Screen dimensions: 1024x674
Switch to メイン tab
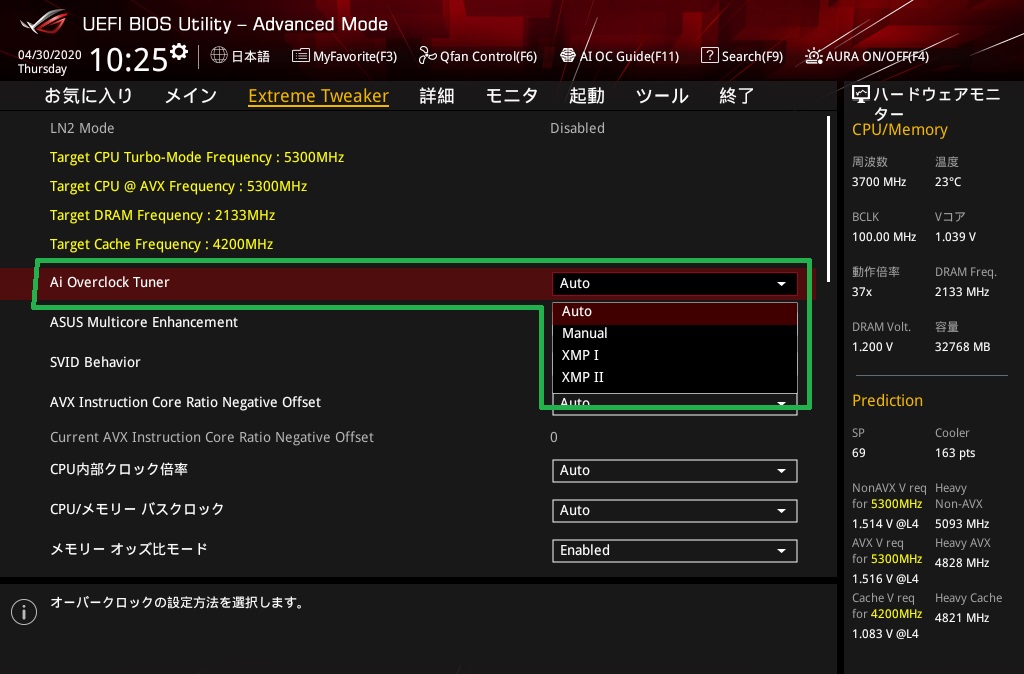[x=191, y=96]
